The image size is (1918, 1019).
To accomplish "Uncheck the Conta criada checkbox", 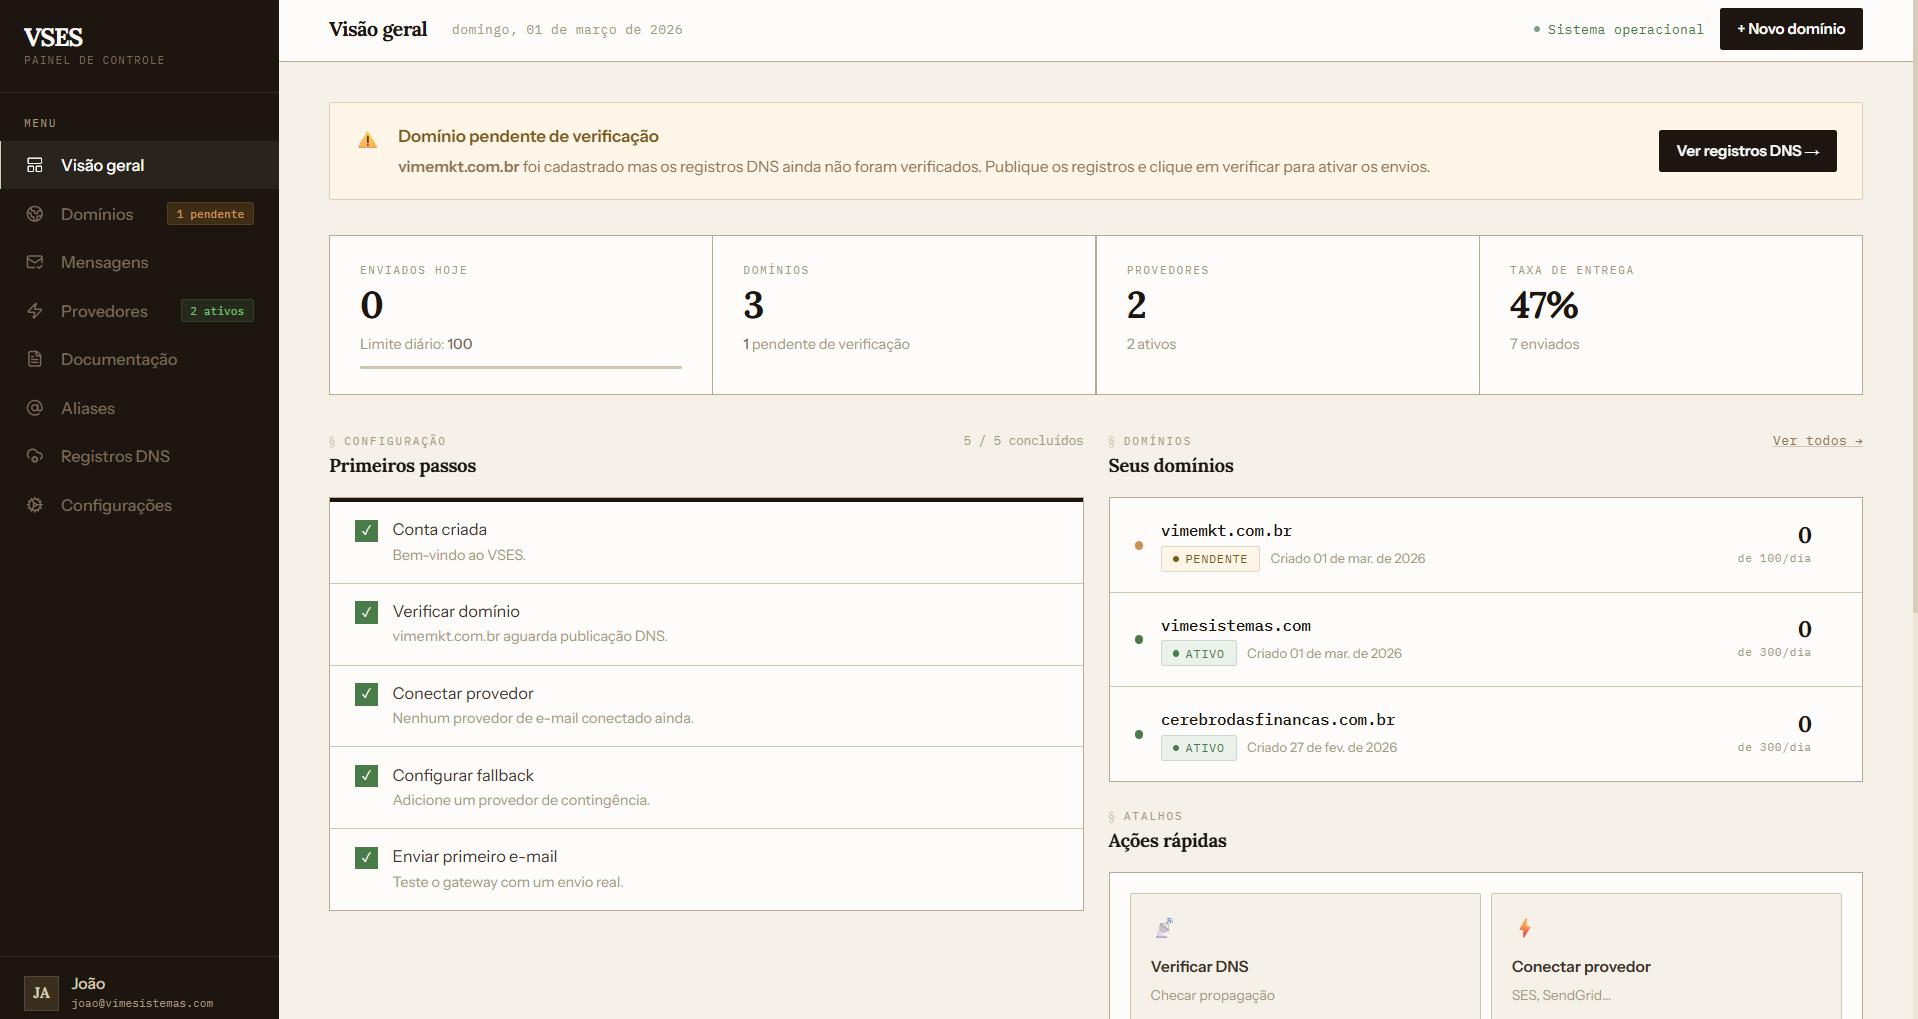I will [x=366, y=530].
